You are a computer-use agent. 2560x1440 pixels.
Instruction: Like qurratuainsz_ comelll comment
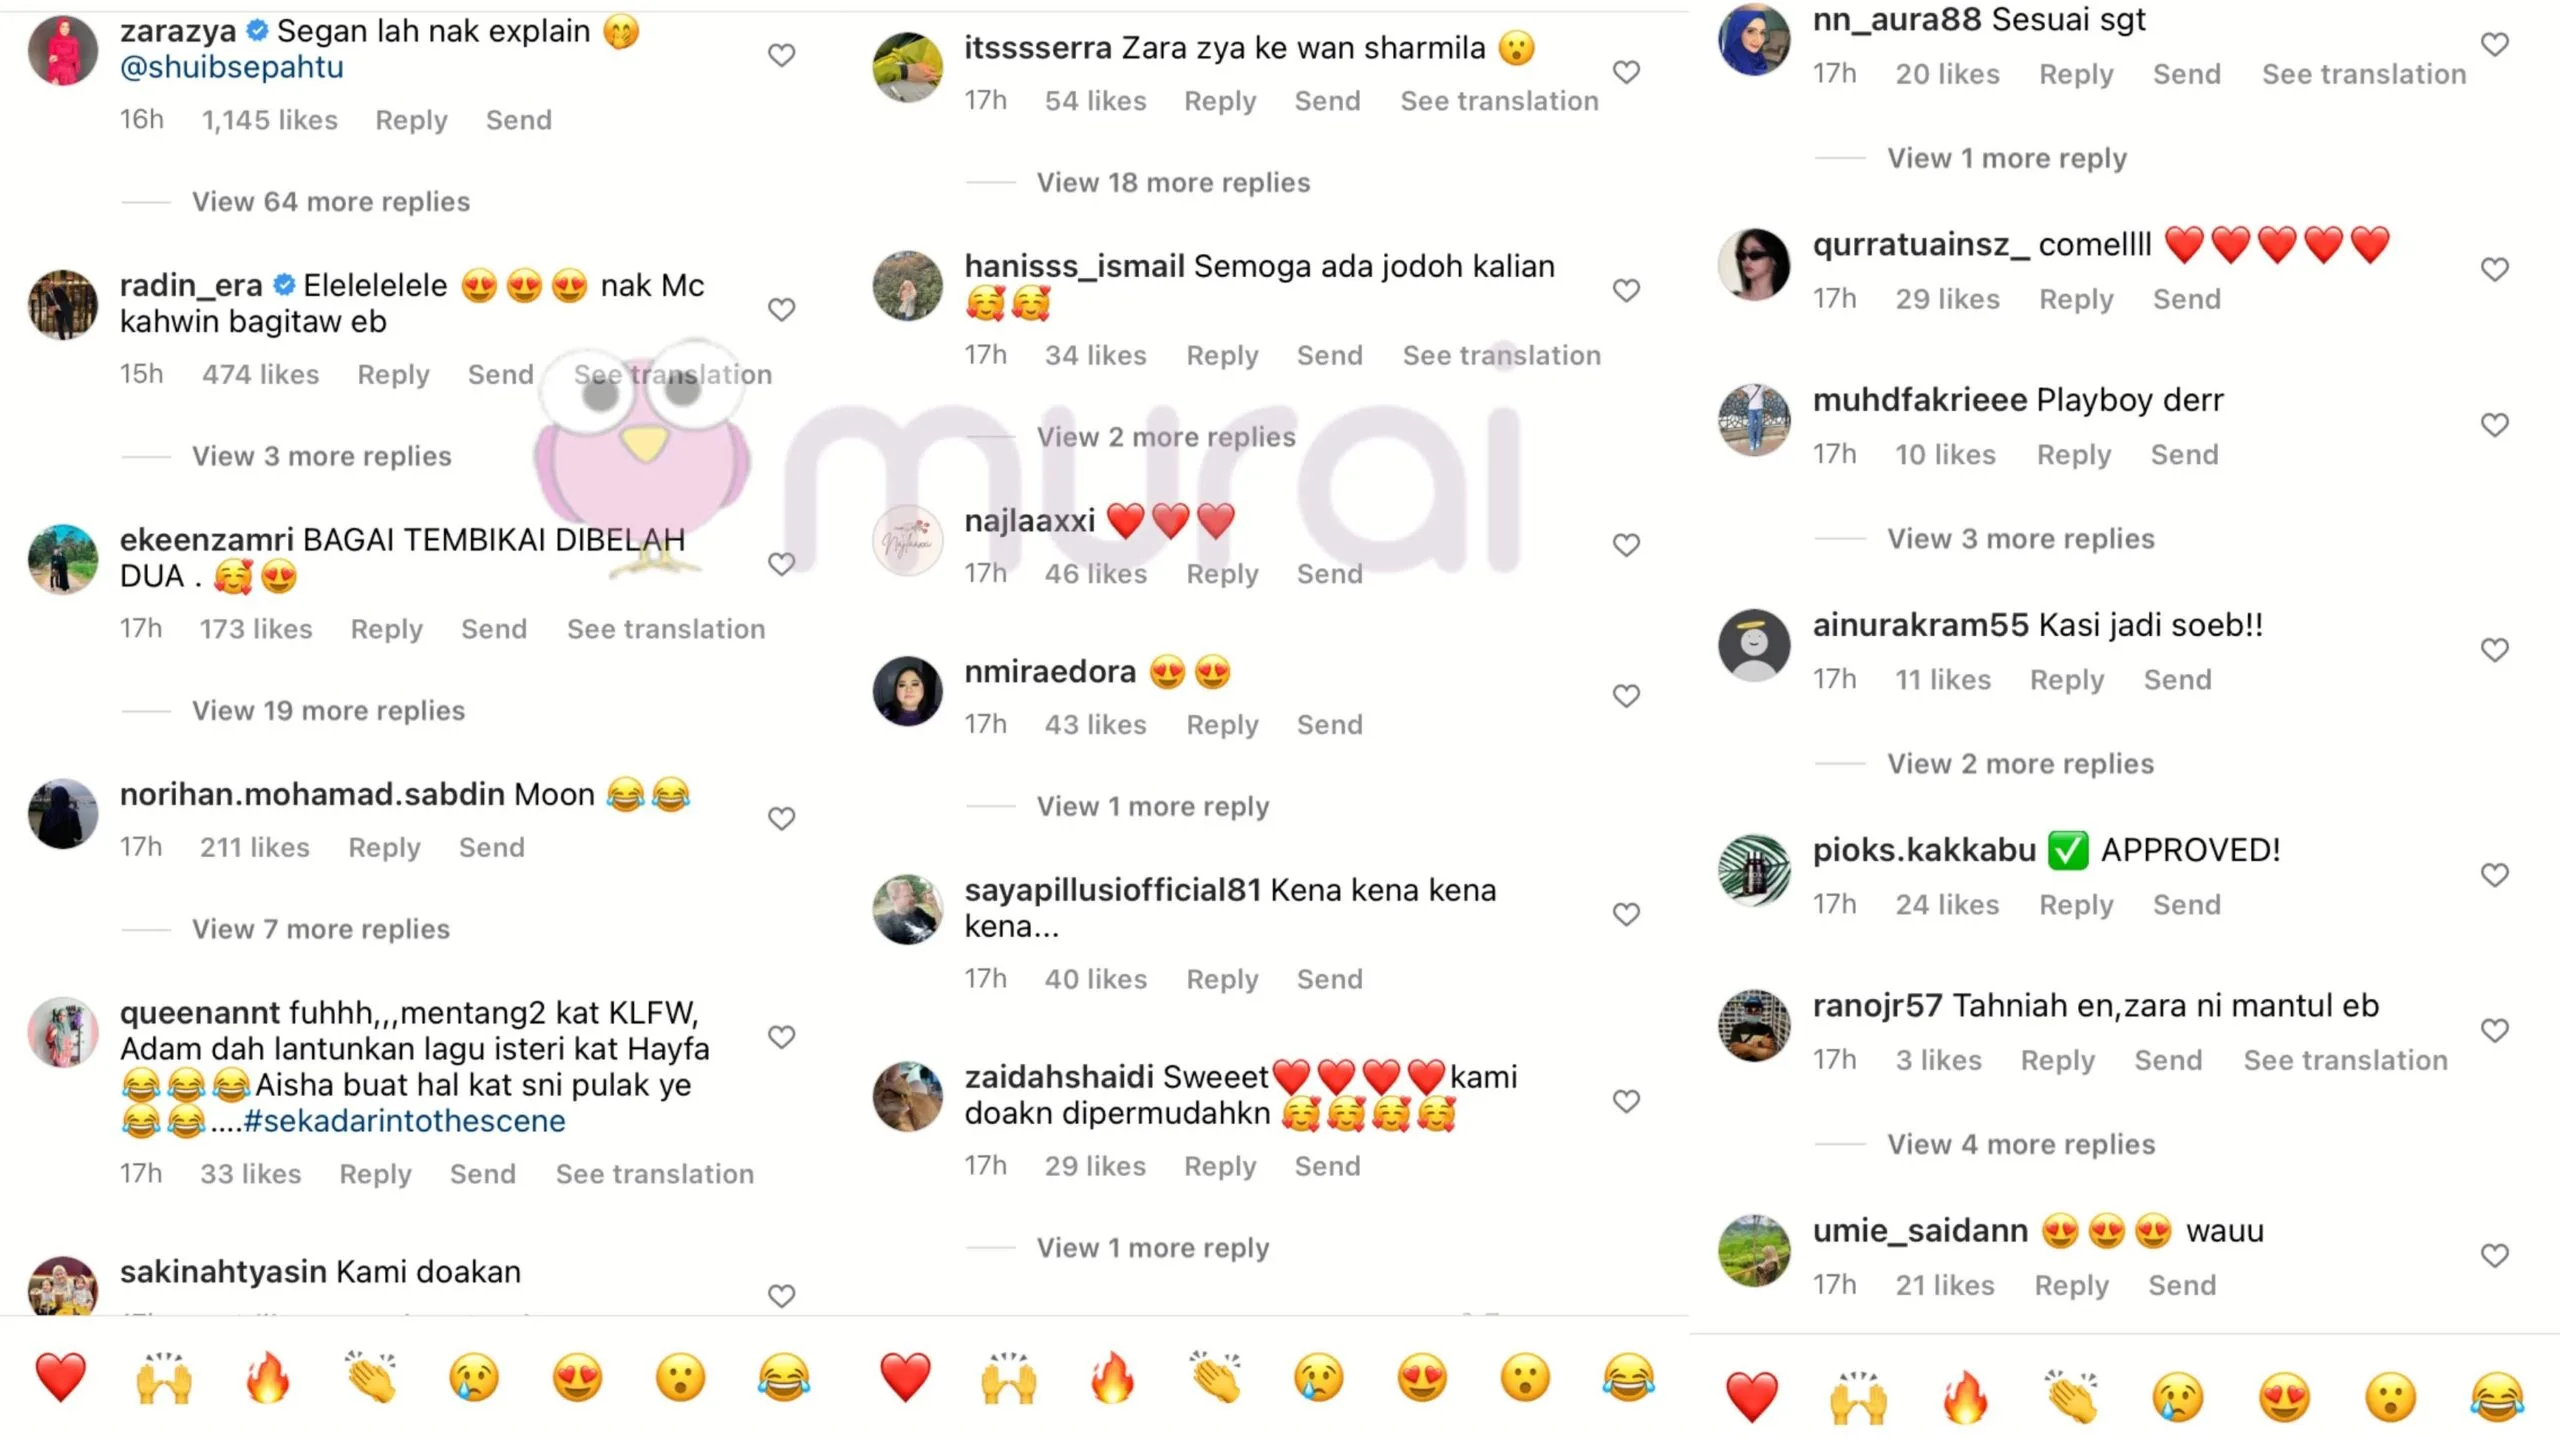pos(2495,270)
